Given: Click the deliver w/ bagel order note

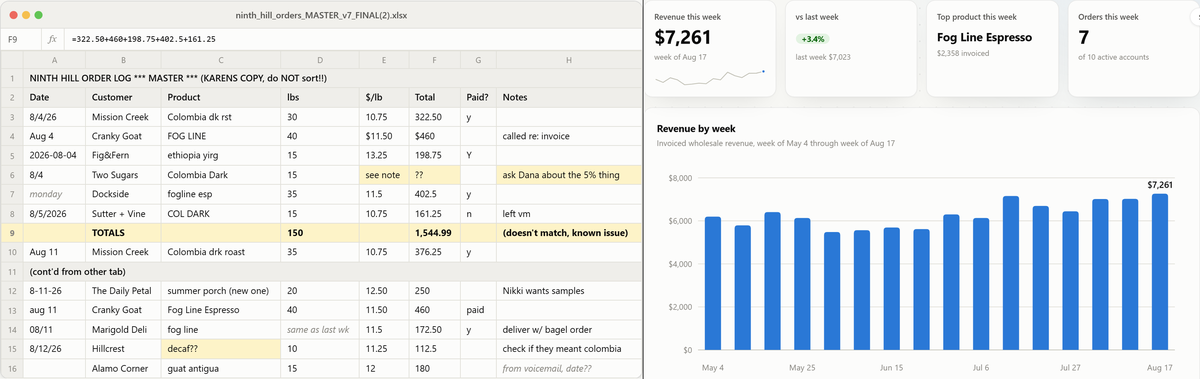Looking at the screenshot, I should pyautogui.click(x=568, y=329).
